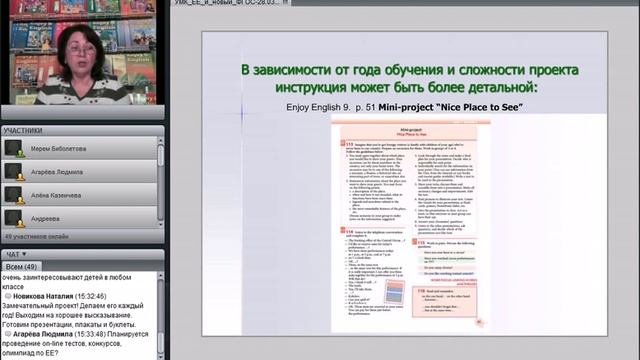This screenshot has height=360, width=640.
Task: Click the gray bar under the webcam
Action: tap(83, 112)
